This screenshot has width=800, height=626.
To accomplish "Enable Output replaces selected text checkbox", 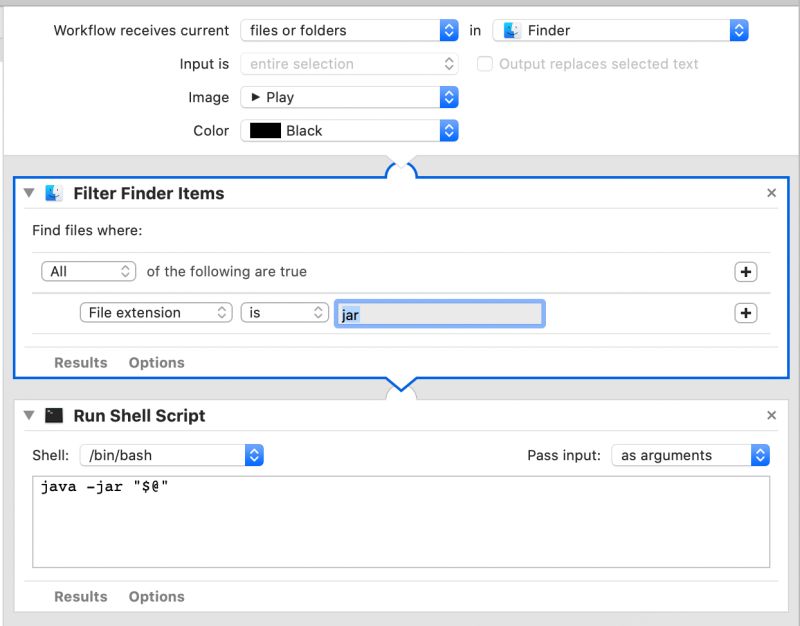I will [x=485, y=64].
